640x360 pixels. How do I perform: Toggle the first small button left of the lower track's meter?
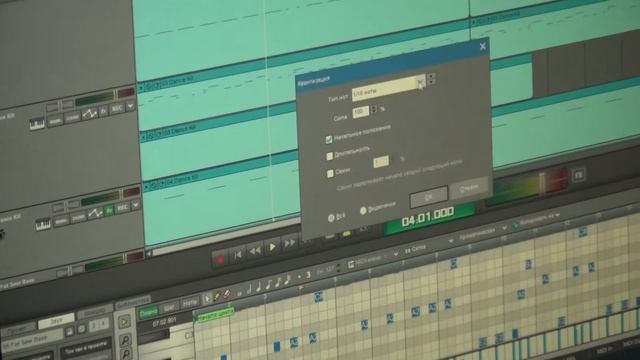[x=58, y=207]
